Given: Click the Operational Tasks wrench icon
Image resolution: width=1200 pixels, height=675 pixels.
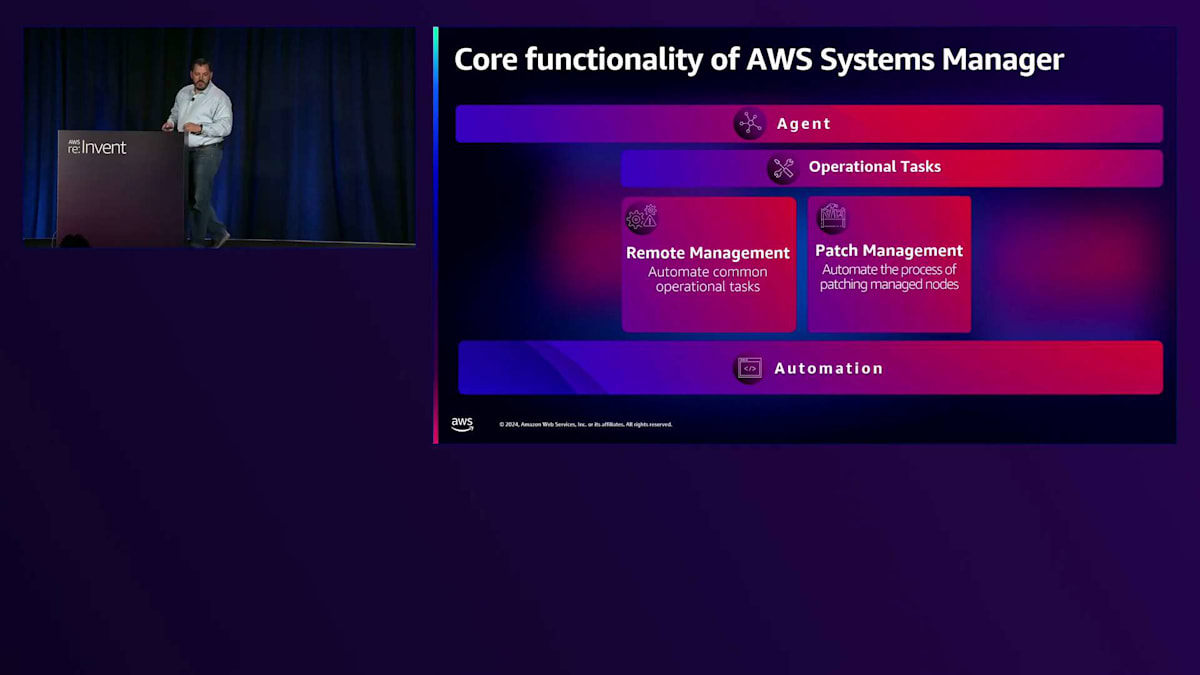Looking at the screenshot, I should tap(782, 168).
